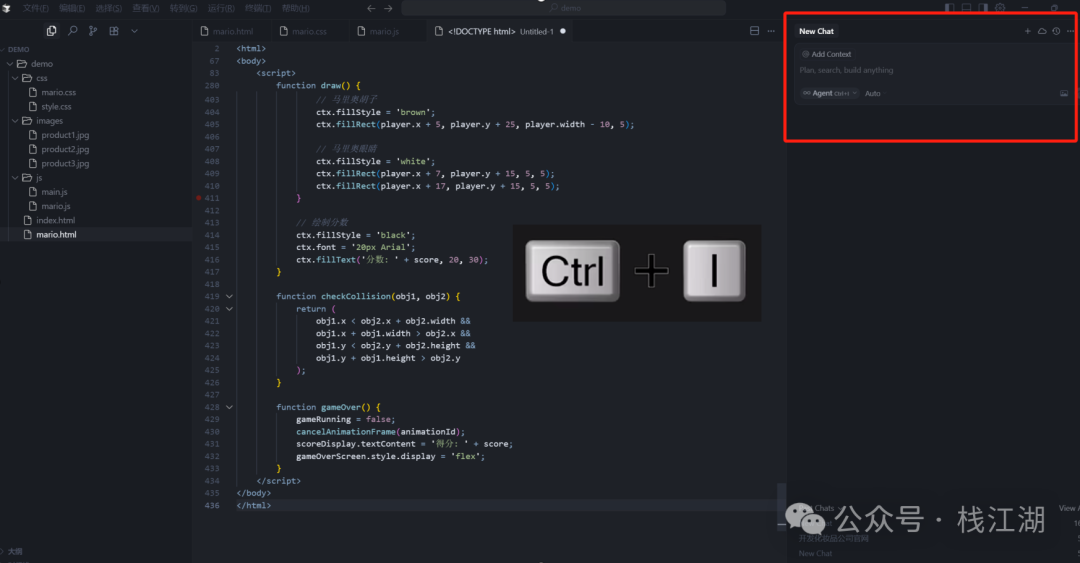Fold gameOver function at line 428
Viewport: 1080px width, 563px height.
coord(229,407)
